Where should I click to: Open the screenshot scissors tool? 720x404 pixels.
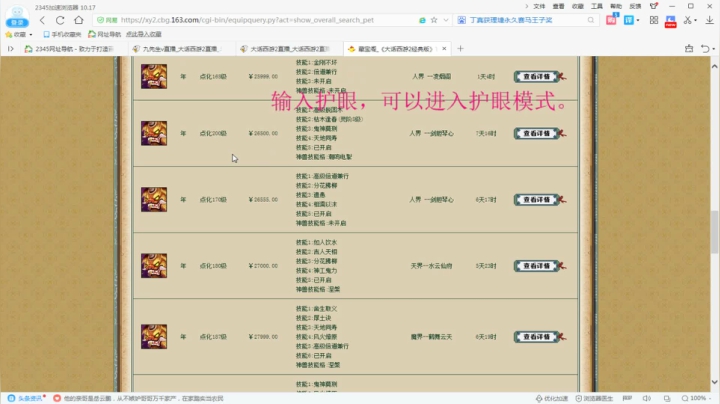click(687, 20)
